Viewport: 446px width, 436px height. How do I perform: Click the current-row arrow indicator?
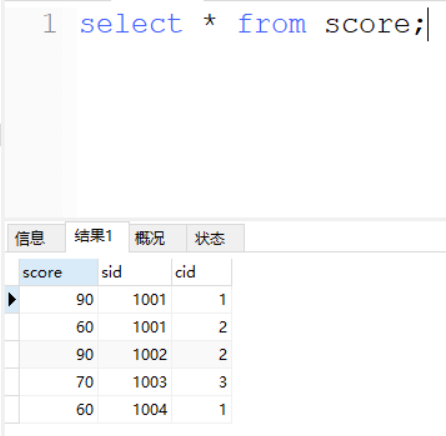(12, 299)
